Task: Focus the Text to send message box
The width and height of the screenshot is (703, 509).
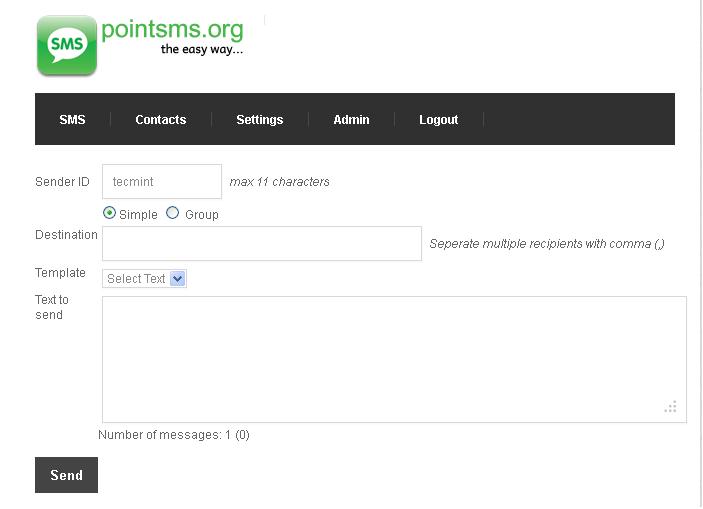Action: coord(394,359)
